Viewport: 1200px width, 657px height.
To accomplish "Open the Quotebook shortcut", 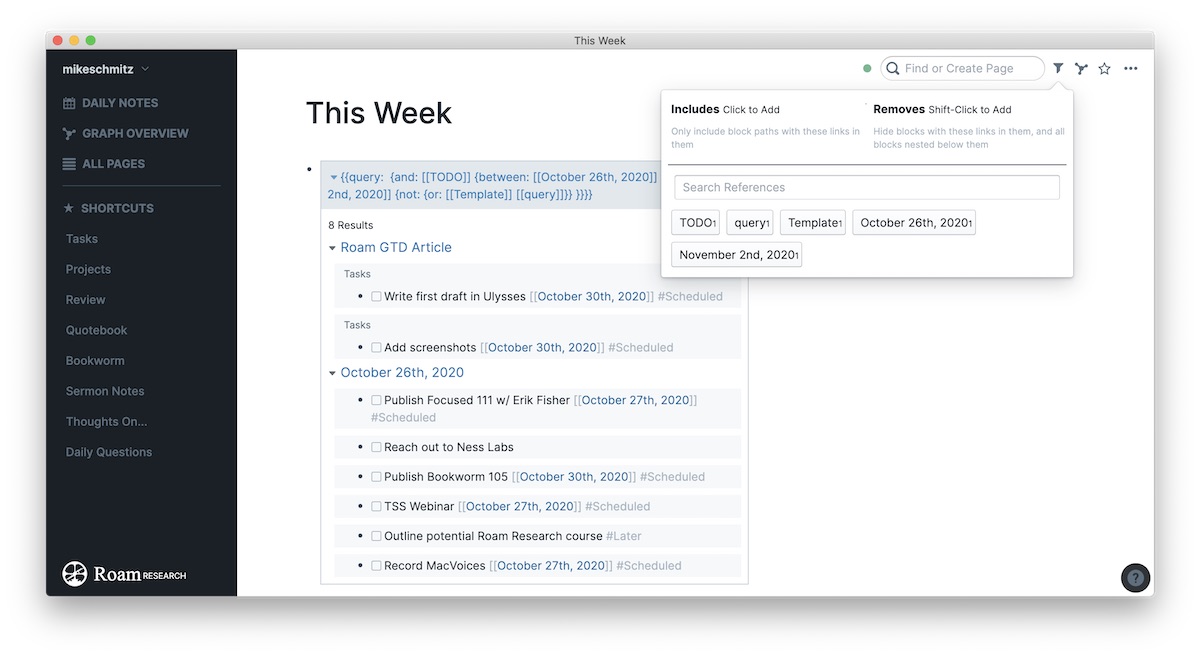I will [x=97, y=330].
